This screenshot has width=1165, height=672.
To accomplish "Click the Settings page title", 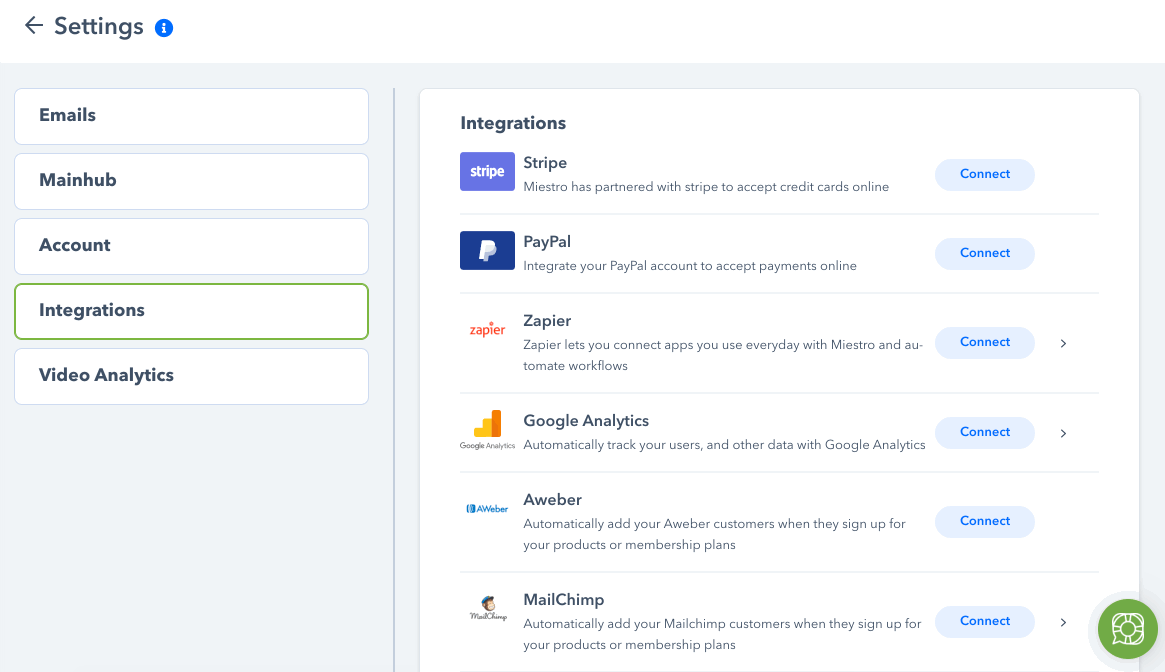I will click(99, 27).
